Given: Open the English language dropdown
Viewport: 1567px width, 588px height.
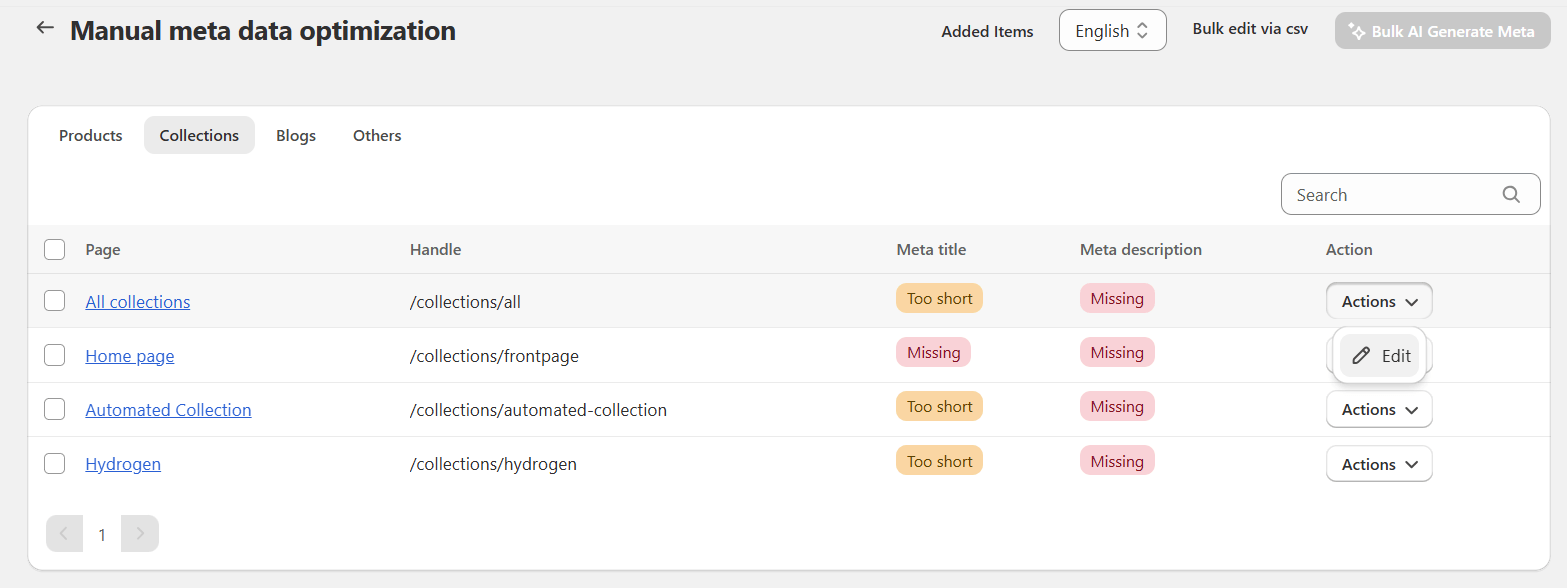Looking at the screenshot, I should pyautogui.click(x=1112, y=31).
